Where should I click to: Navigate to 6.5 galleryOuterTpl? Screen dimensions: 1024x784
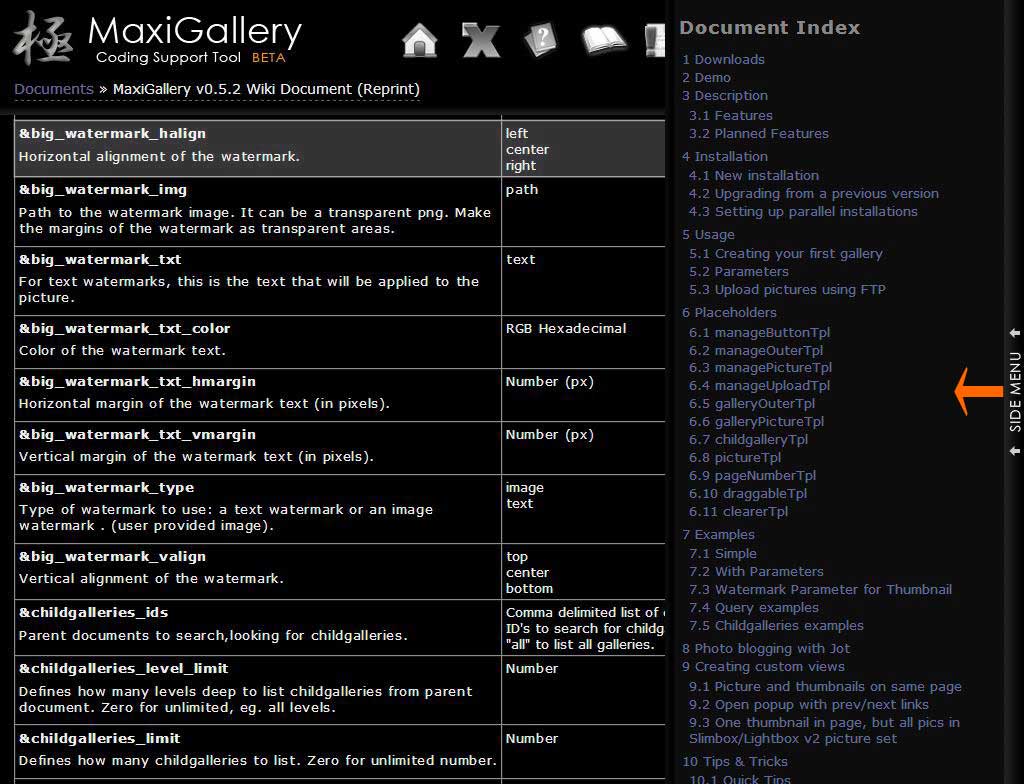click(751, 404)
